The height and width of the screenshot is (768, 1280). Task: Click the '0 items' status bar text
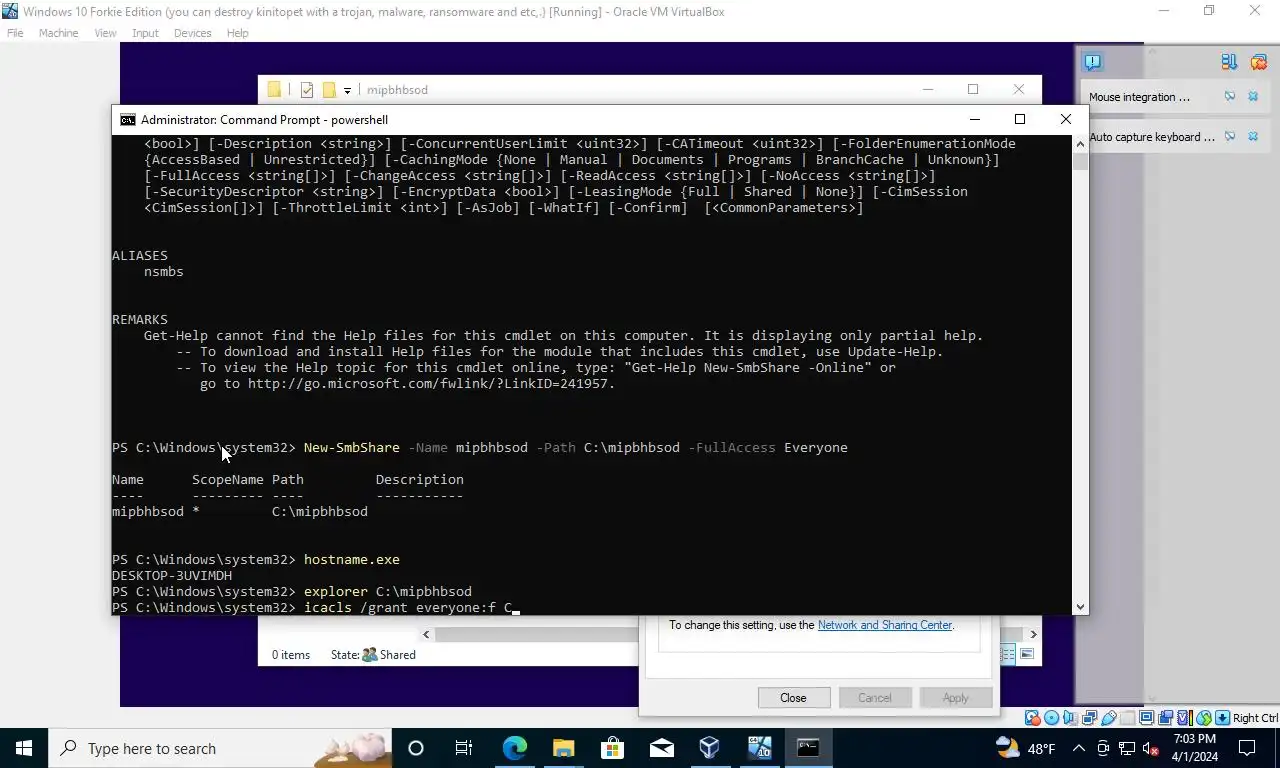pyautogui.click(x=291, y=655)
